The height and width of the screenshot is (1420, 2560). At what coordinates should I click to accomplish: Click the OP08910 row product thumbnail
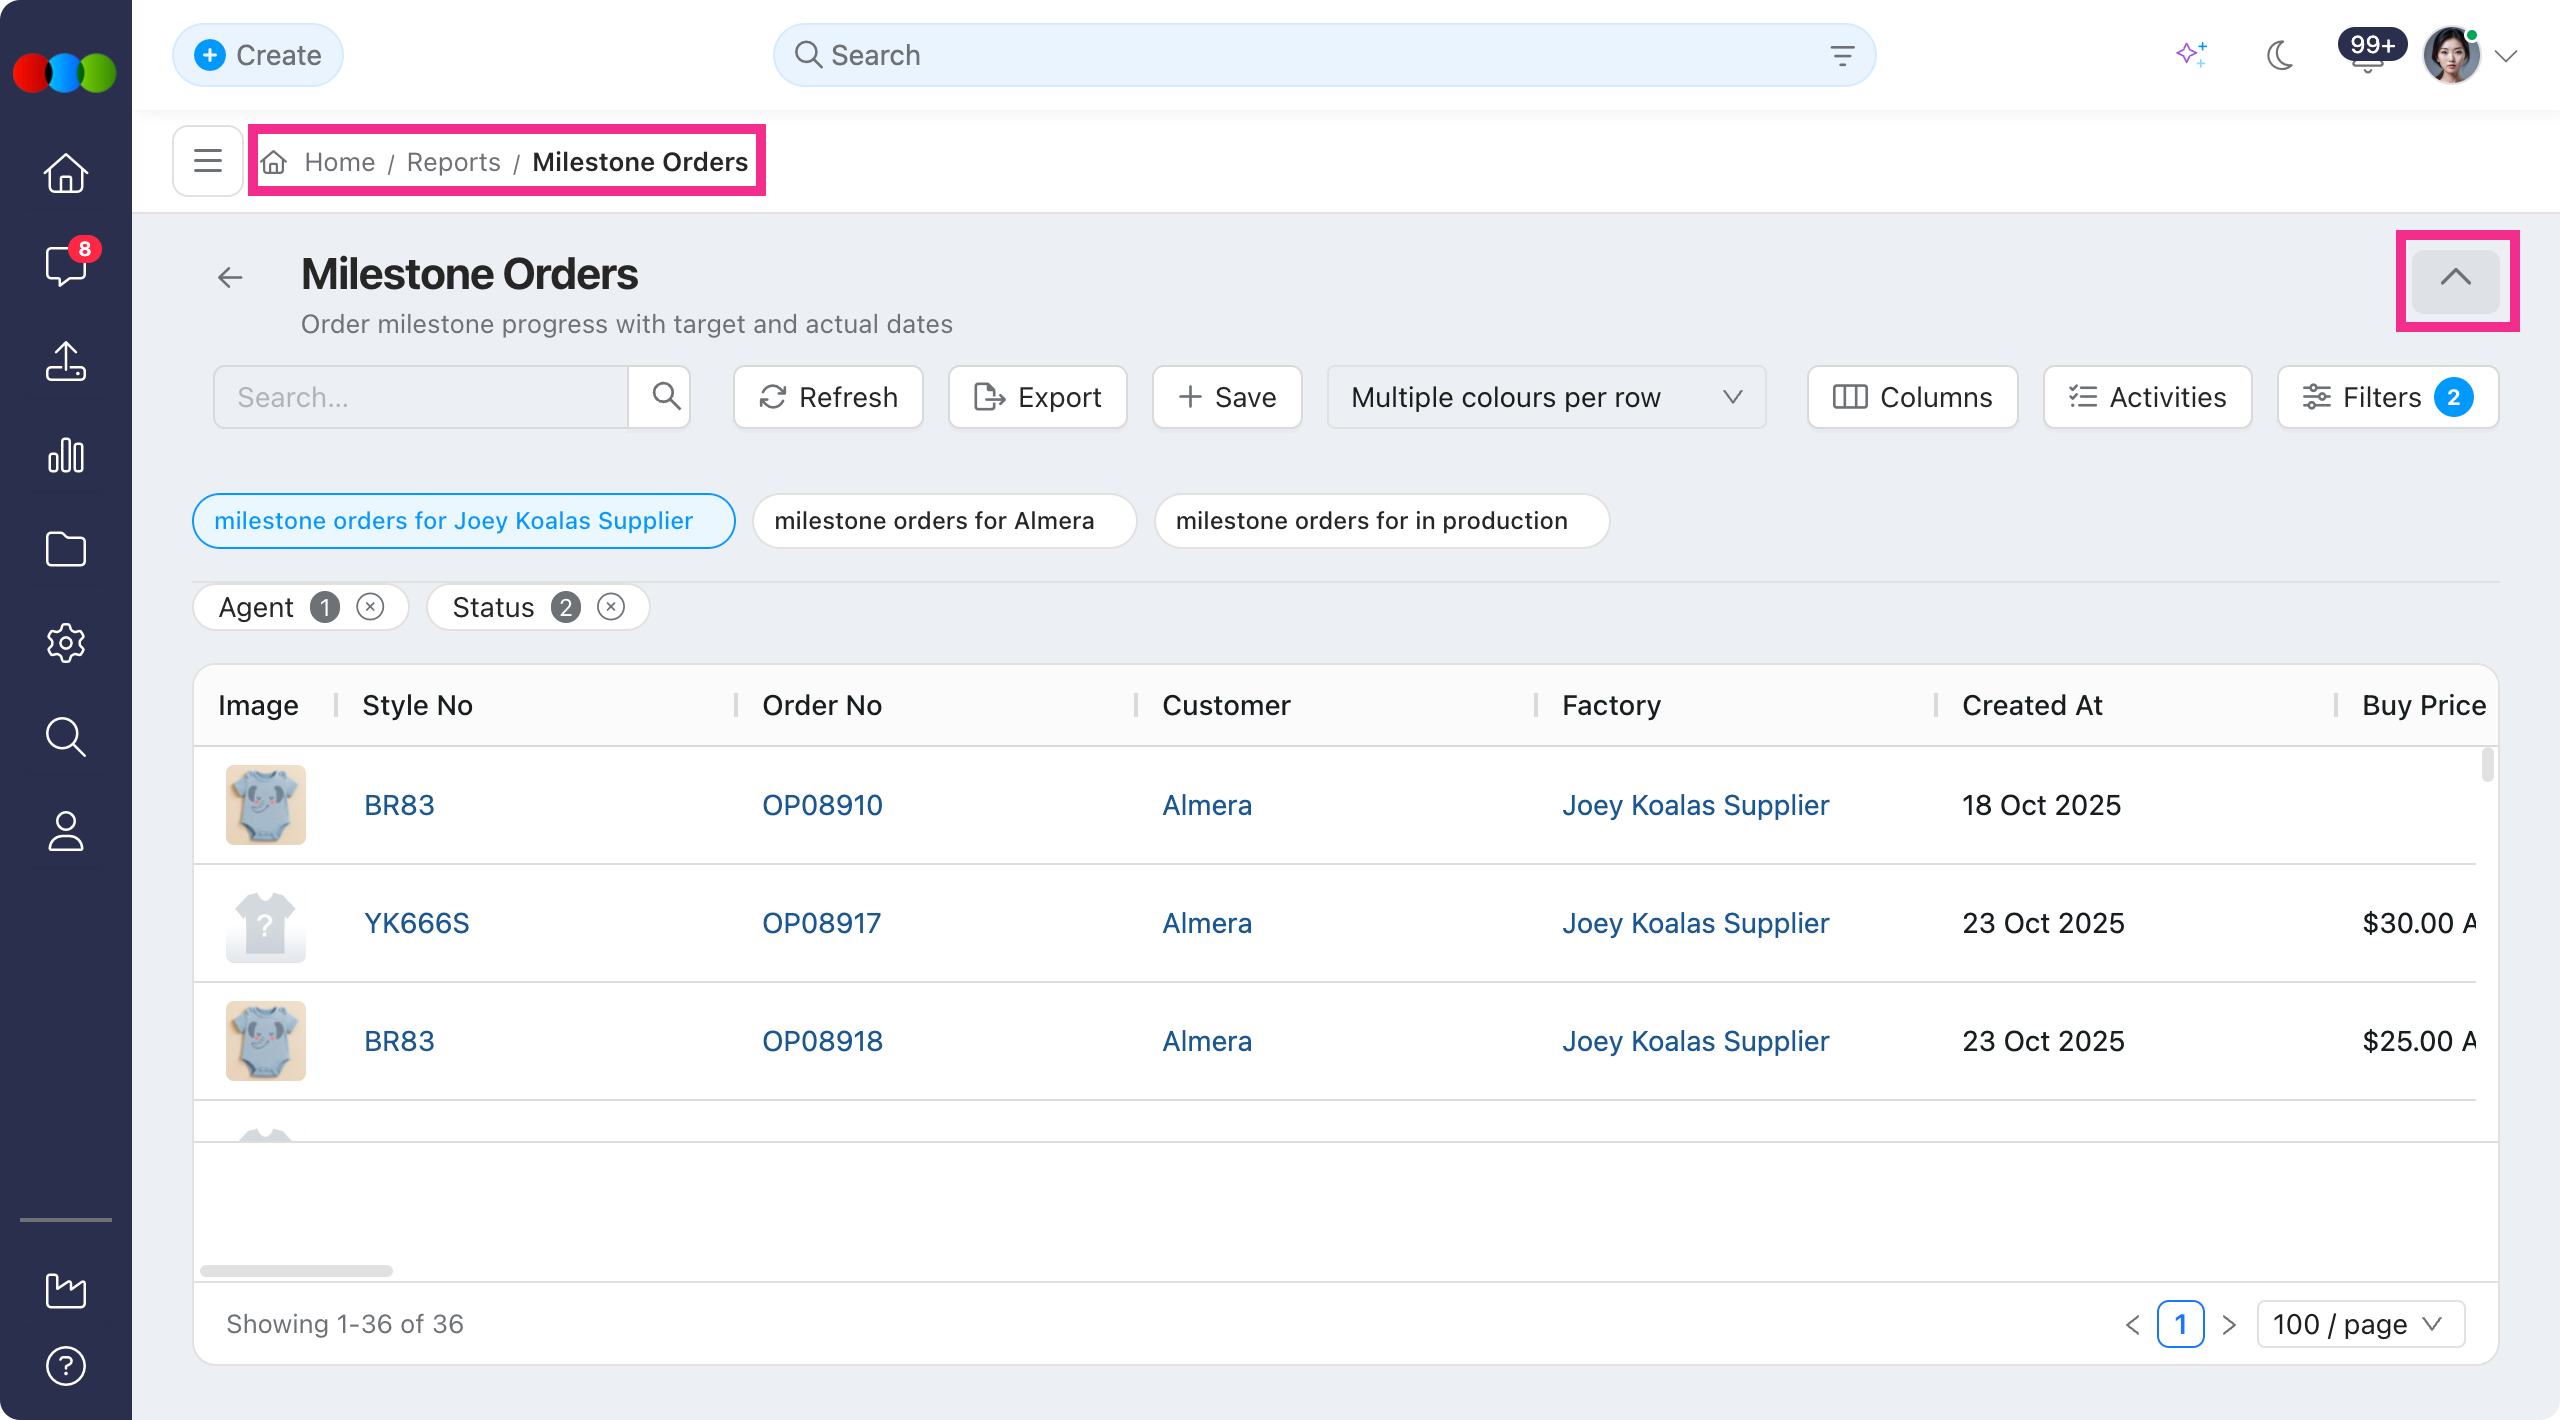click(x=266, y=805)
